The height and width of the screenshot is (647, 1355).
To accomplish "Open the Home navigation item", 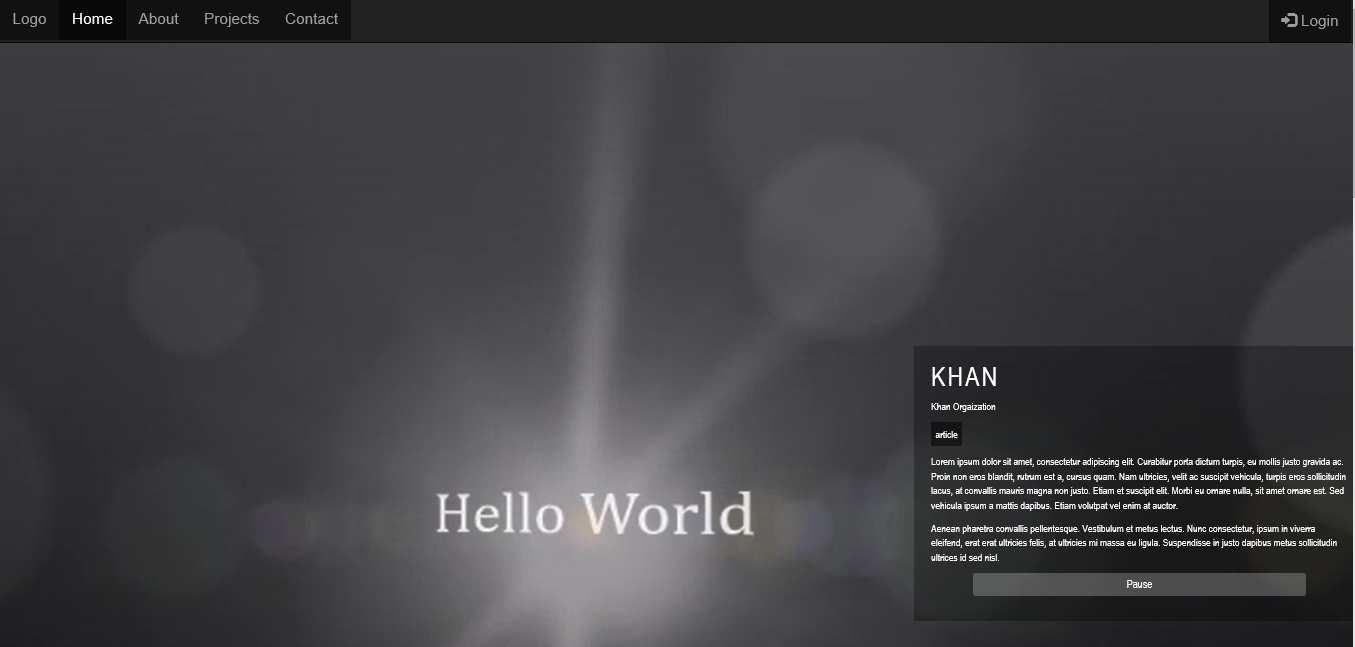I will 92,19.
